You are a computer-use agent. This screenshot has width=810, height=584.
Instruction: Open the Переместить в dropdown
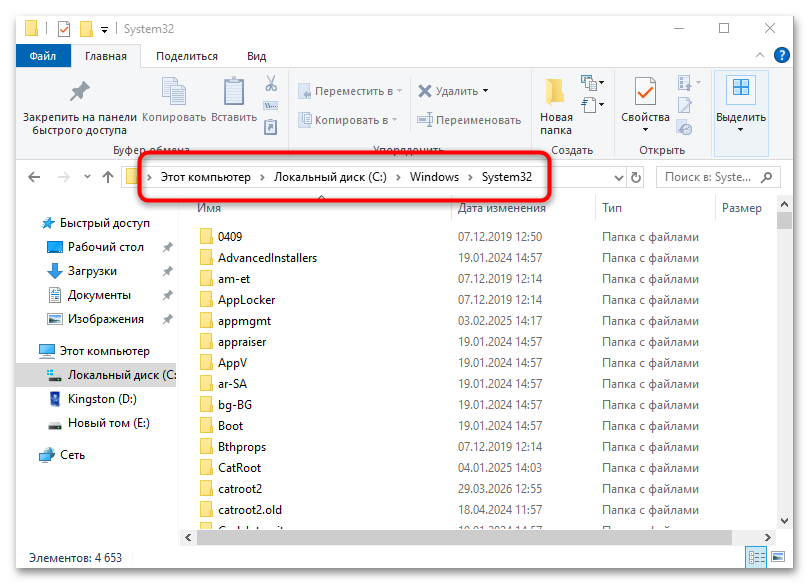coord(398,90)
